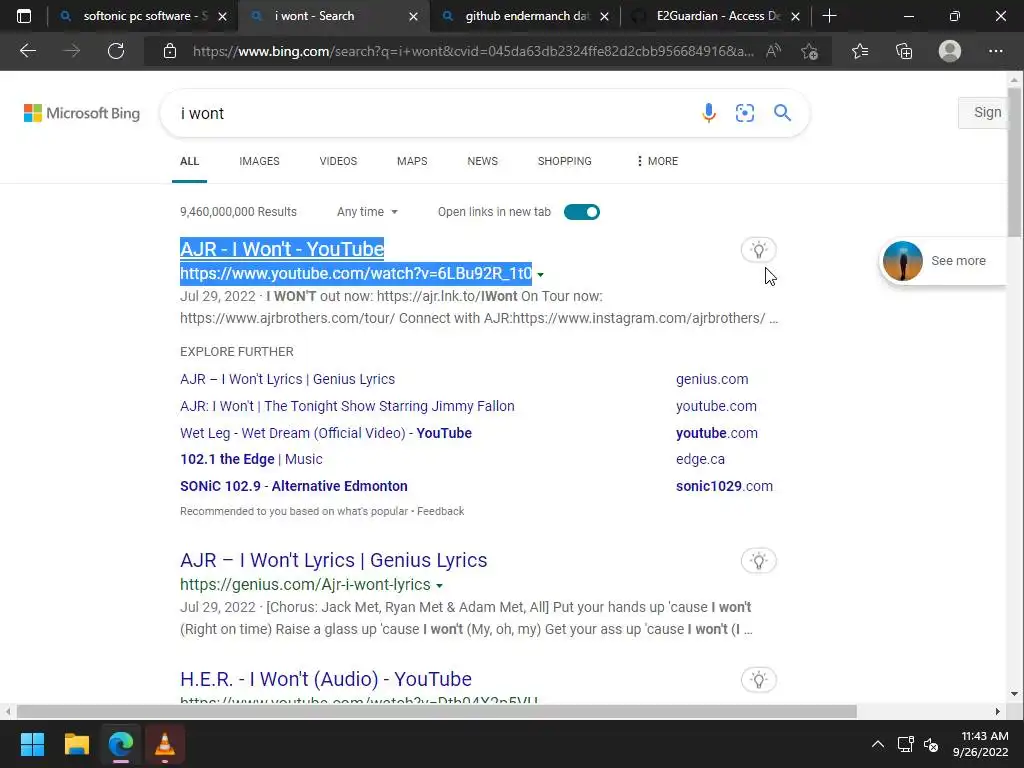Open AJR I Won't Lyrics Genius heading
The image size is (1024, 768).
(x=334, y=560)
